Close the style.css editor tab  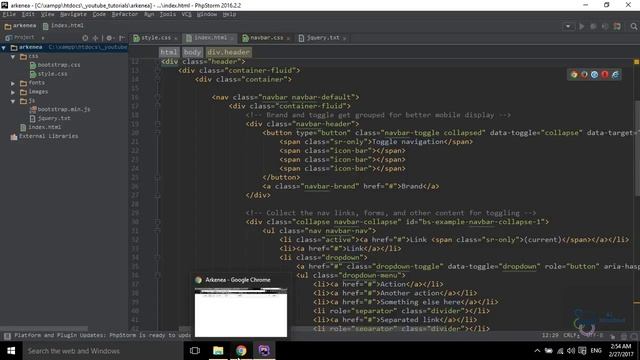(x=176, y=38)
